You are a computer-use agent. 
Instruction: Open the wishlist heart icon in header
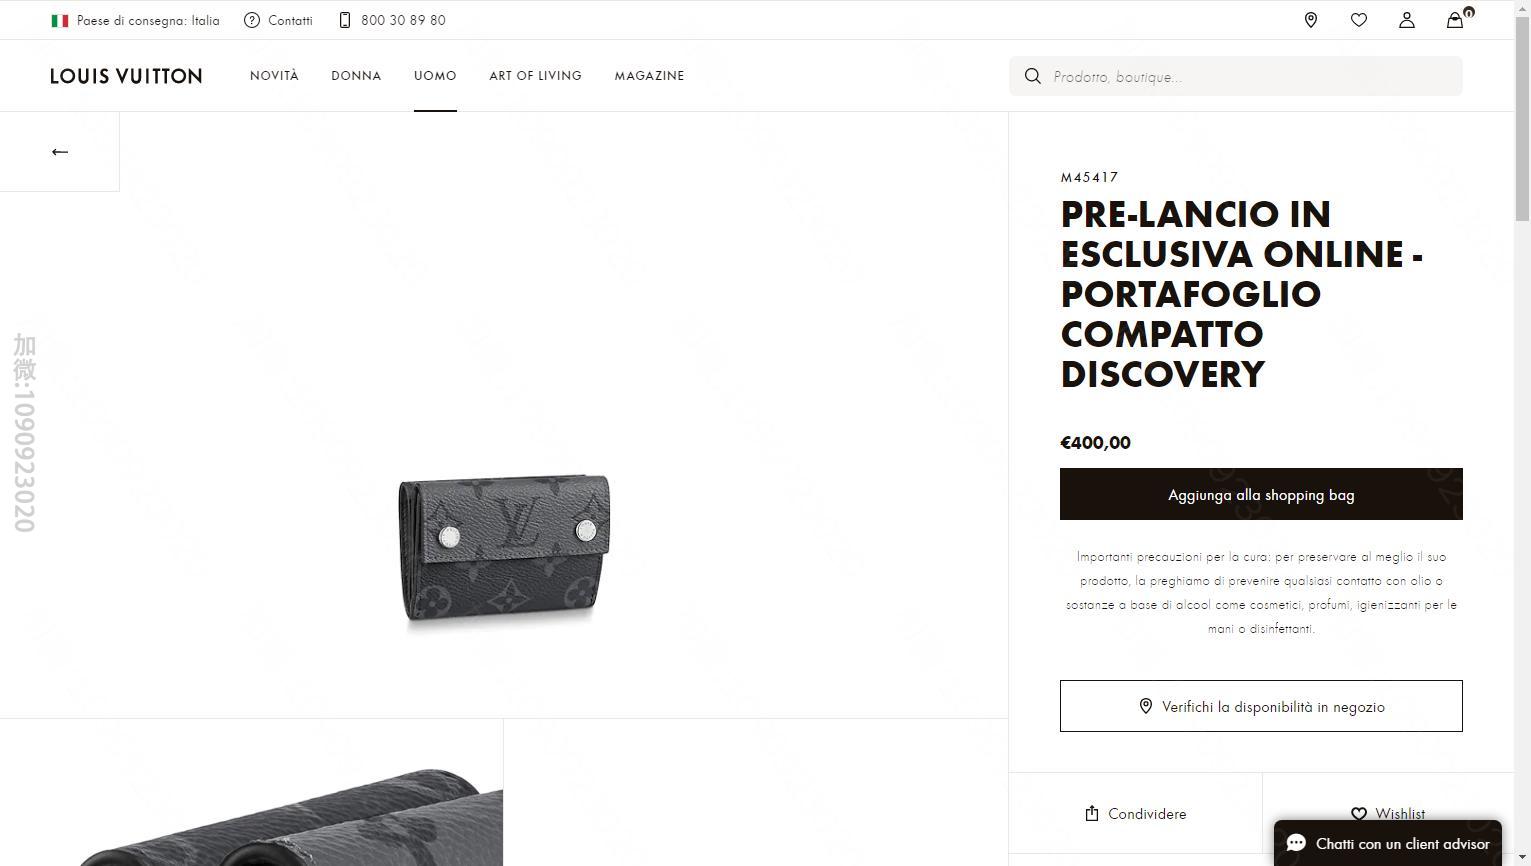(x=1358, y=20)
